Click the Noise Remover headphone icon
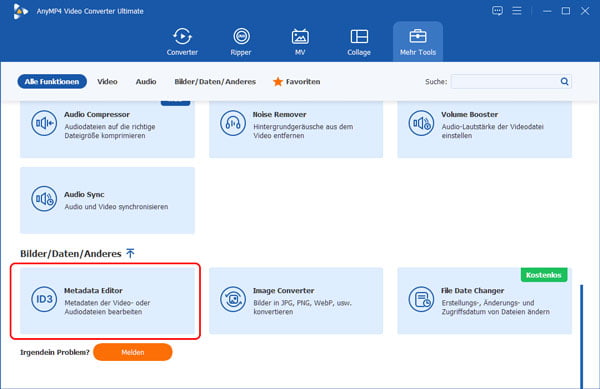The image size is (600, 389). click(x=233, y=123)
